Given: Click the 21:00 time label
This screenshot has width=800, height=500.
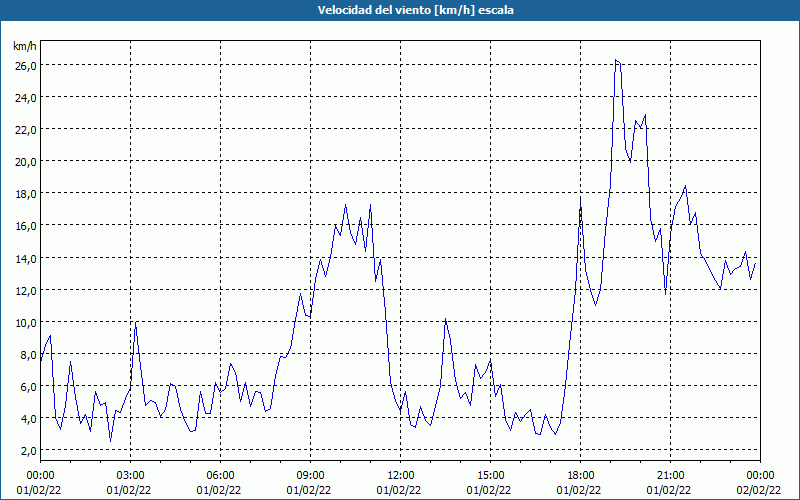Looking at the screenshot, I should click(670, 476).
